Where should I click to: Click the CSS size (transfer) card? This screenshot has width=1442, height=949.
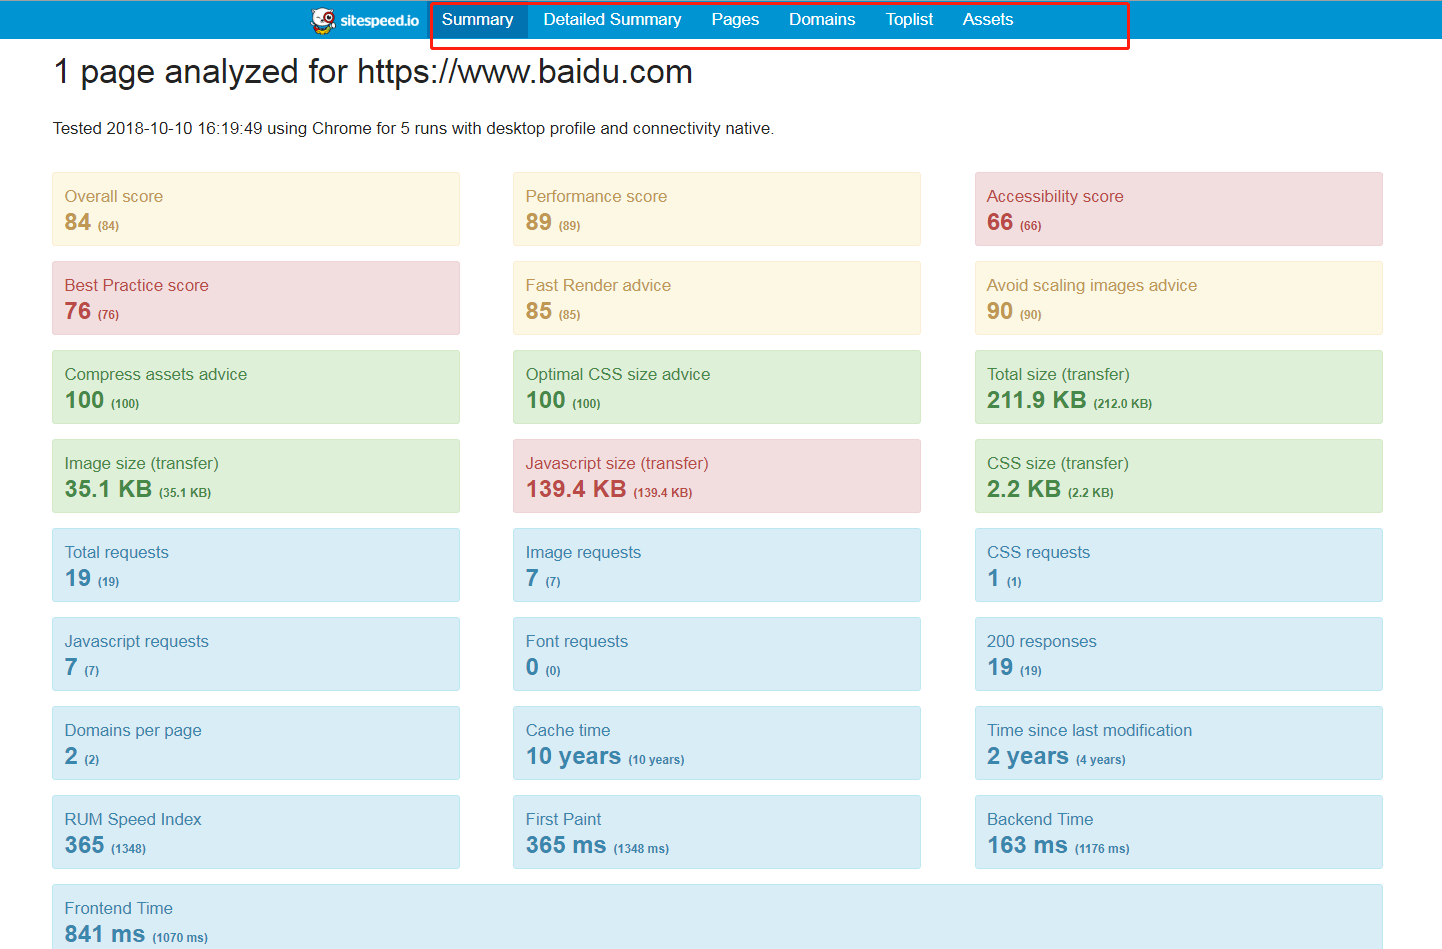click(1179, 476)
